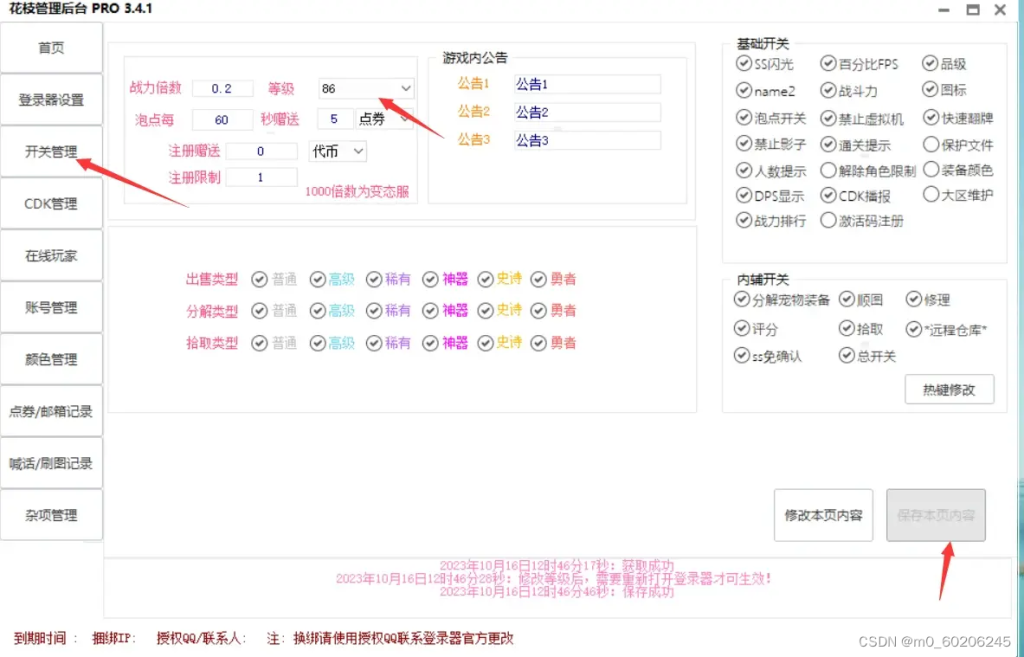This screenshot has height=657, width=1024.
Task: Open the 登录器设置 panel
Action: click(x=51, y=99)
